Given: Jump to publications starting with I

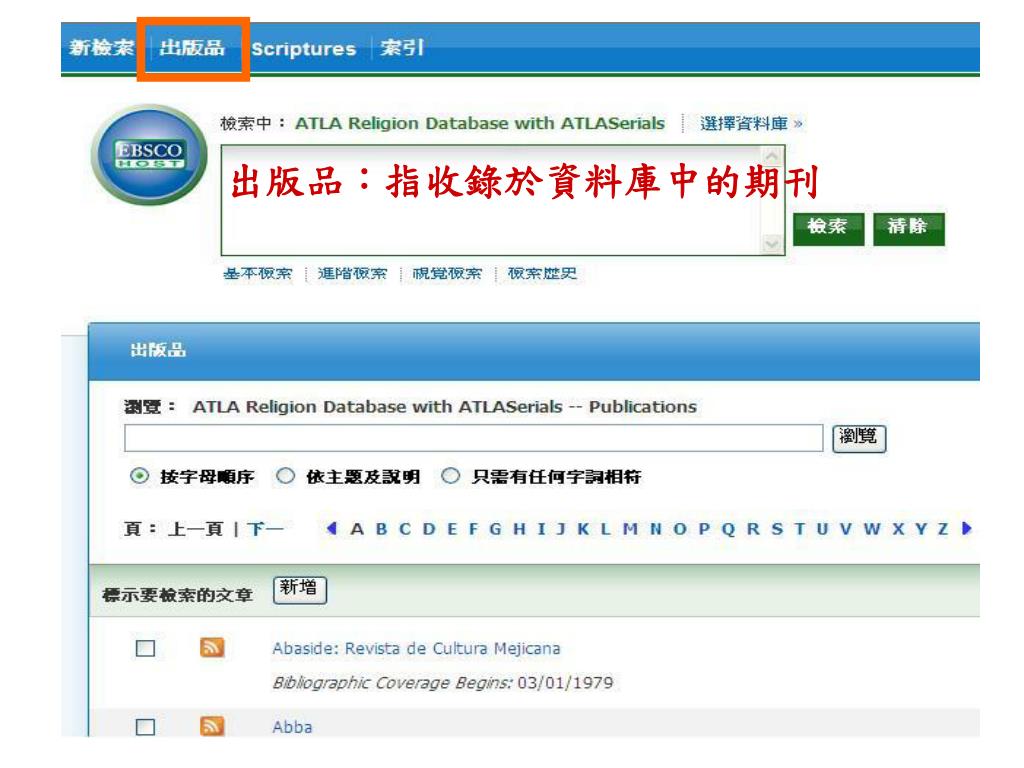Looking at the screenshot, I should pyautogui.click(x=541, y=529).
